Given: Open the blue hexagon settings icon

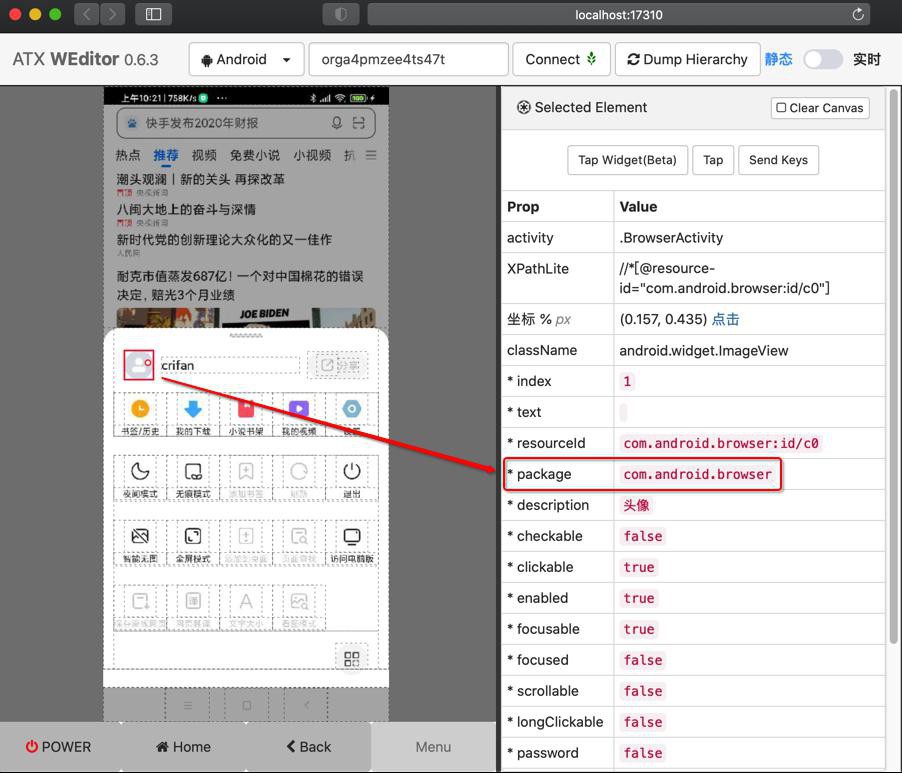Looking at the screenshot, I should (351, 408).
